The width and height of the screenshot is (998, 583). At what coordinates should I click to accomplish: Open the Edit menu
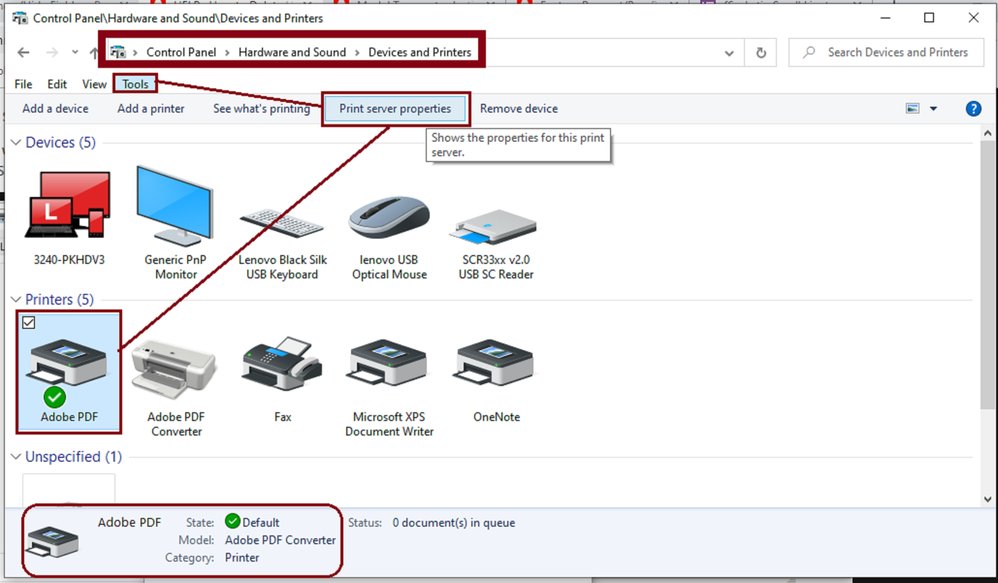(57, 84)
